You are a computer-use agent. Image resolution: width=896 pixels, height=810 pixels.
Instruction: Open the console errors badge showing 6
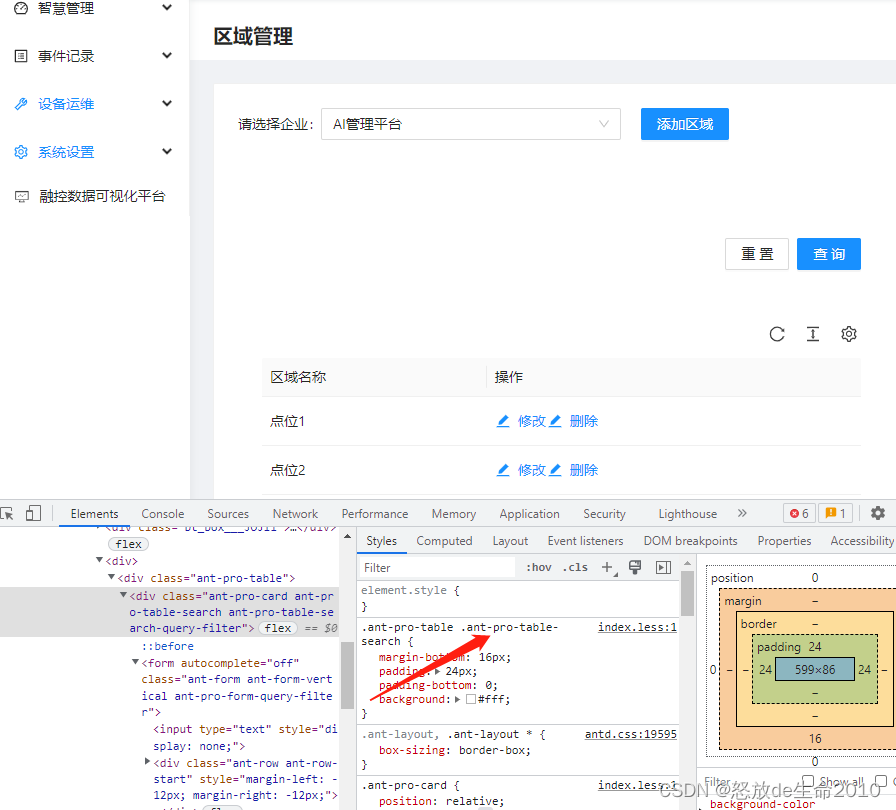(x=798, y=512)
